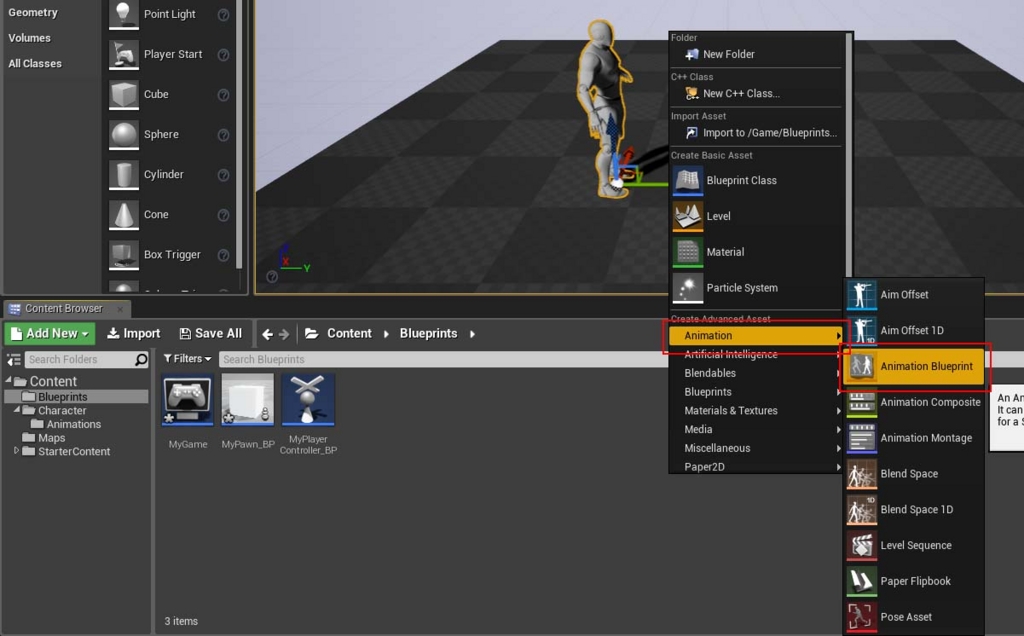
Task: Open the All Classes category
Action: pos(35,63)
